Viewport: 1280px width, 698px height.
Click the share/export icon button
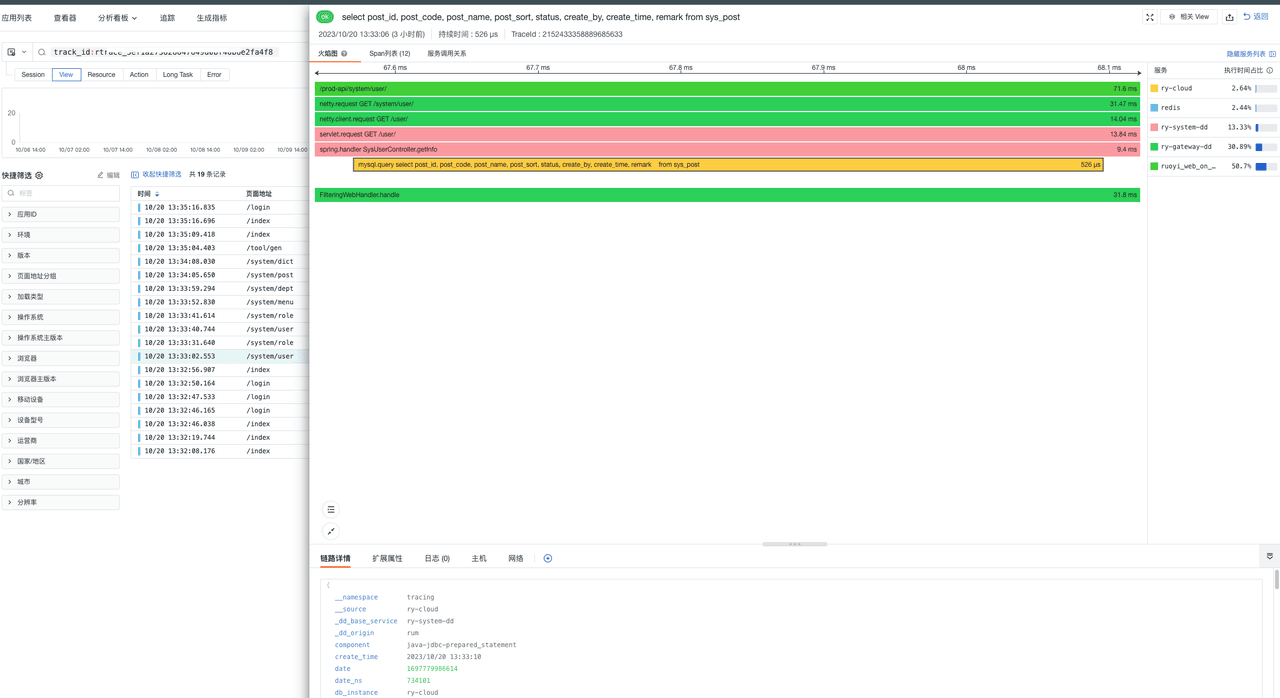1229,17
